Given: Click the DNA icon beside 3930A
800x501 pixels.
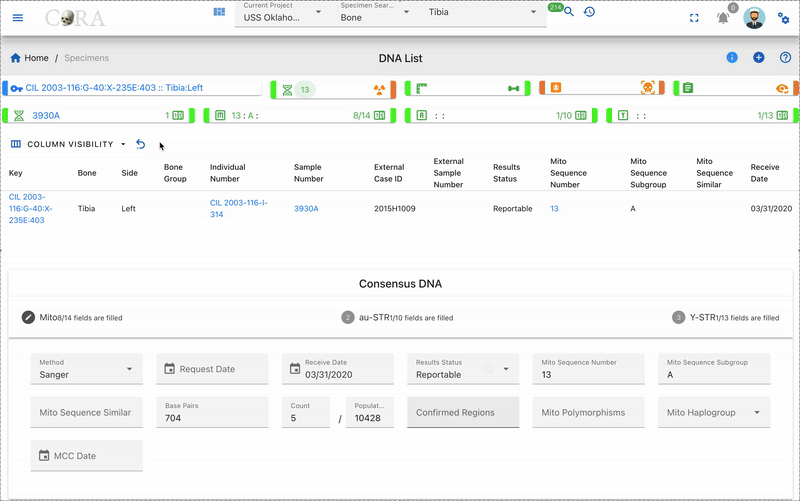Looking at the screenshot, I should (19, 116).
